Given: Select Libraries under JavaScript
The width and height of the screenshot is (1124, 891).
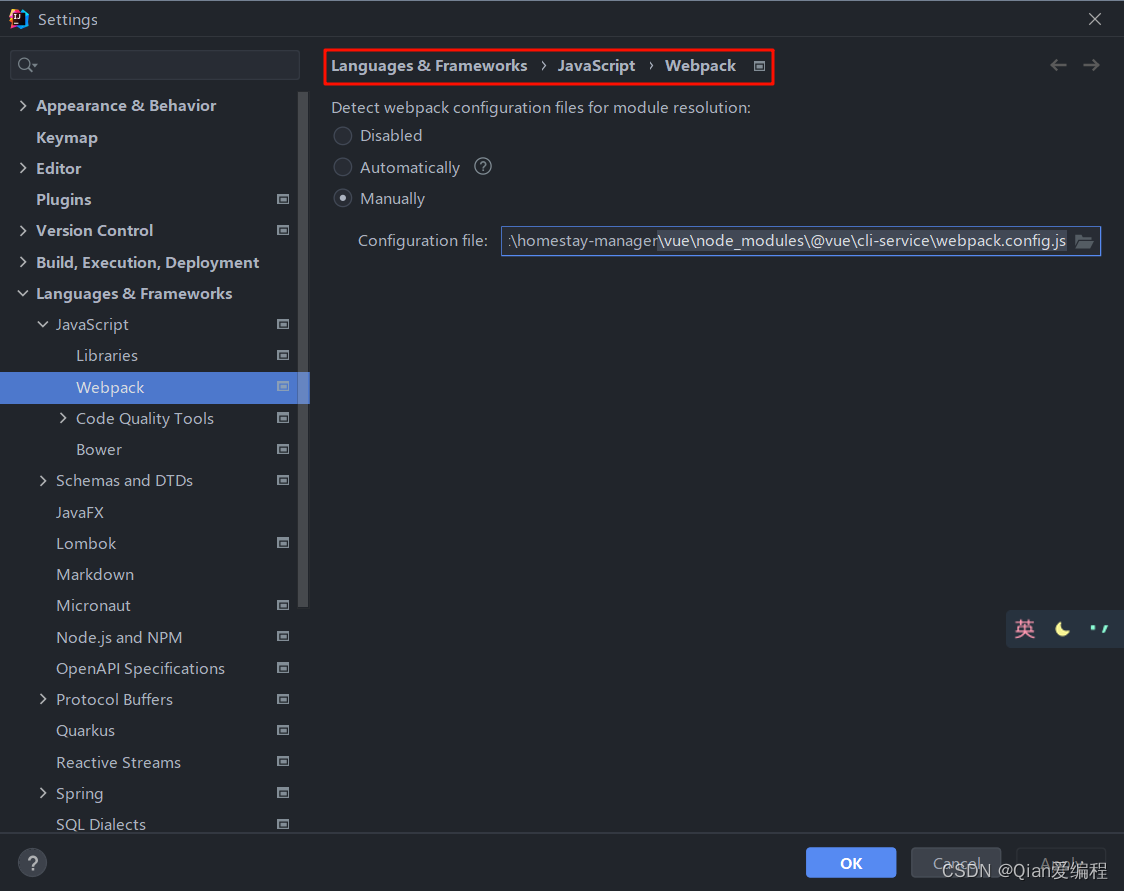Looking at the screenshot, I should (107, 356).
